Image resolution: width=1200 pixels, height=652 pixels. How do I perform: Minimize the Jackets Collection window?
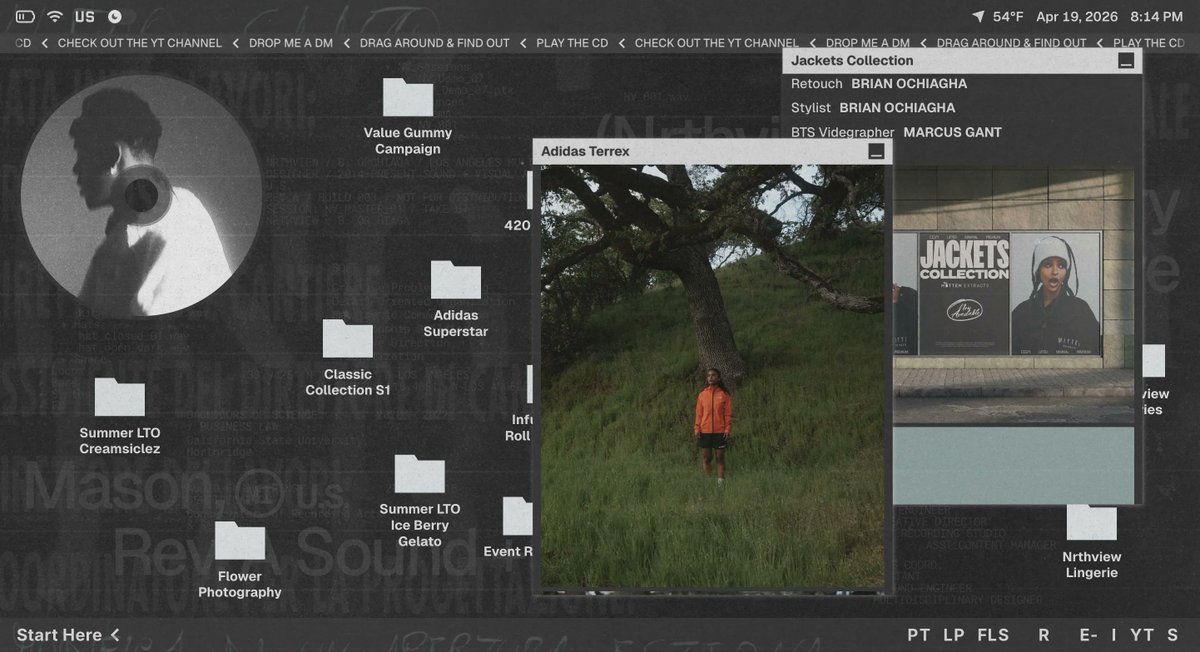coord(1126,61)
